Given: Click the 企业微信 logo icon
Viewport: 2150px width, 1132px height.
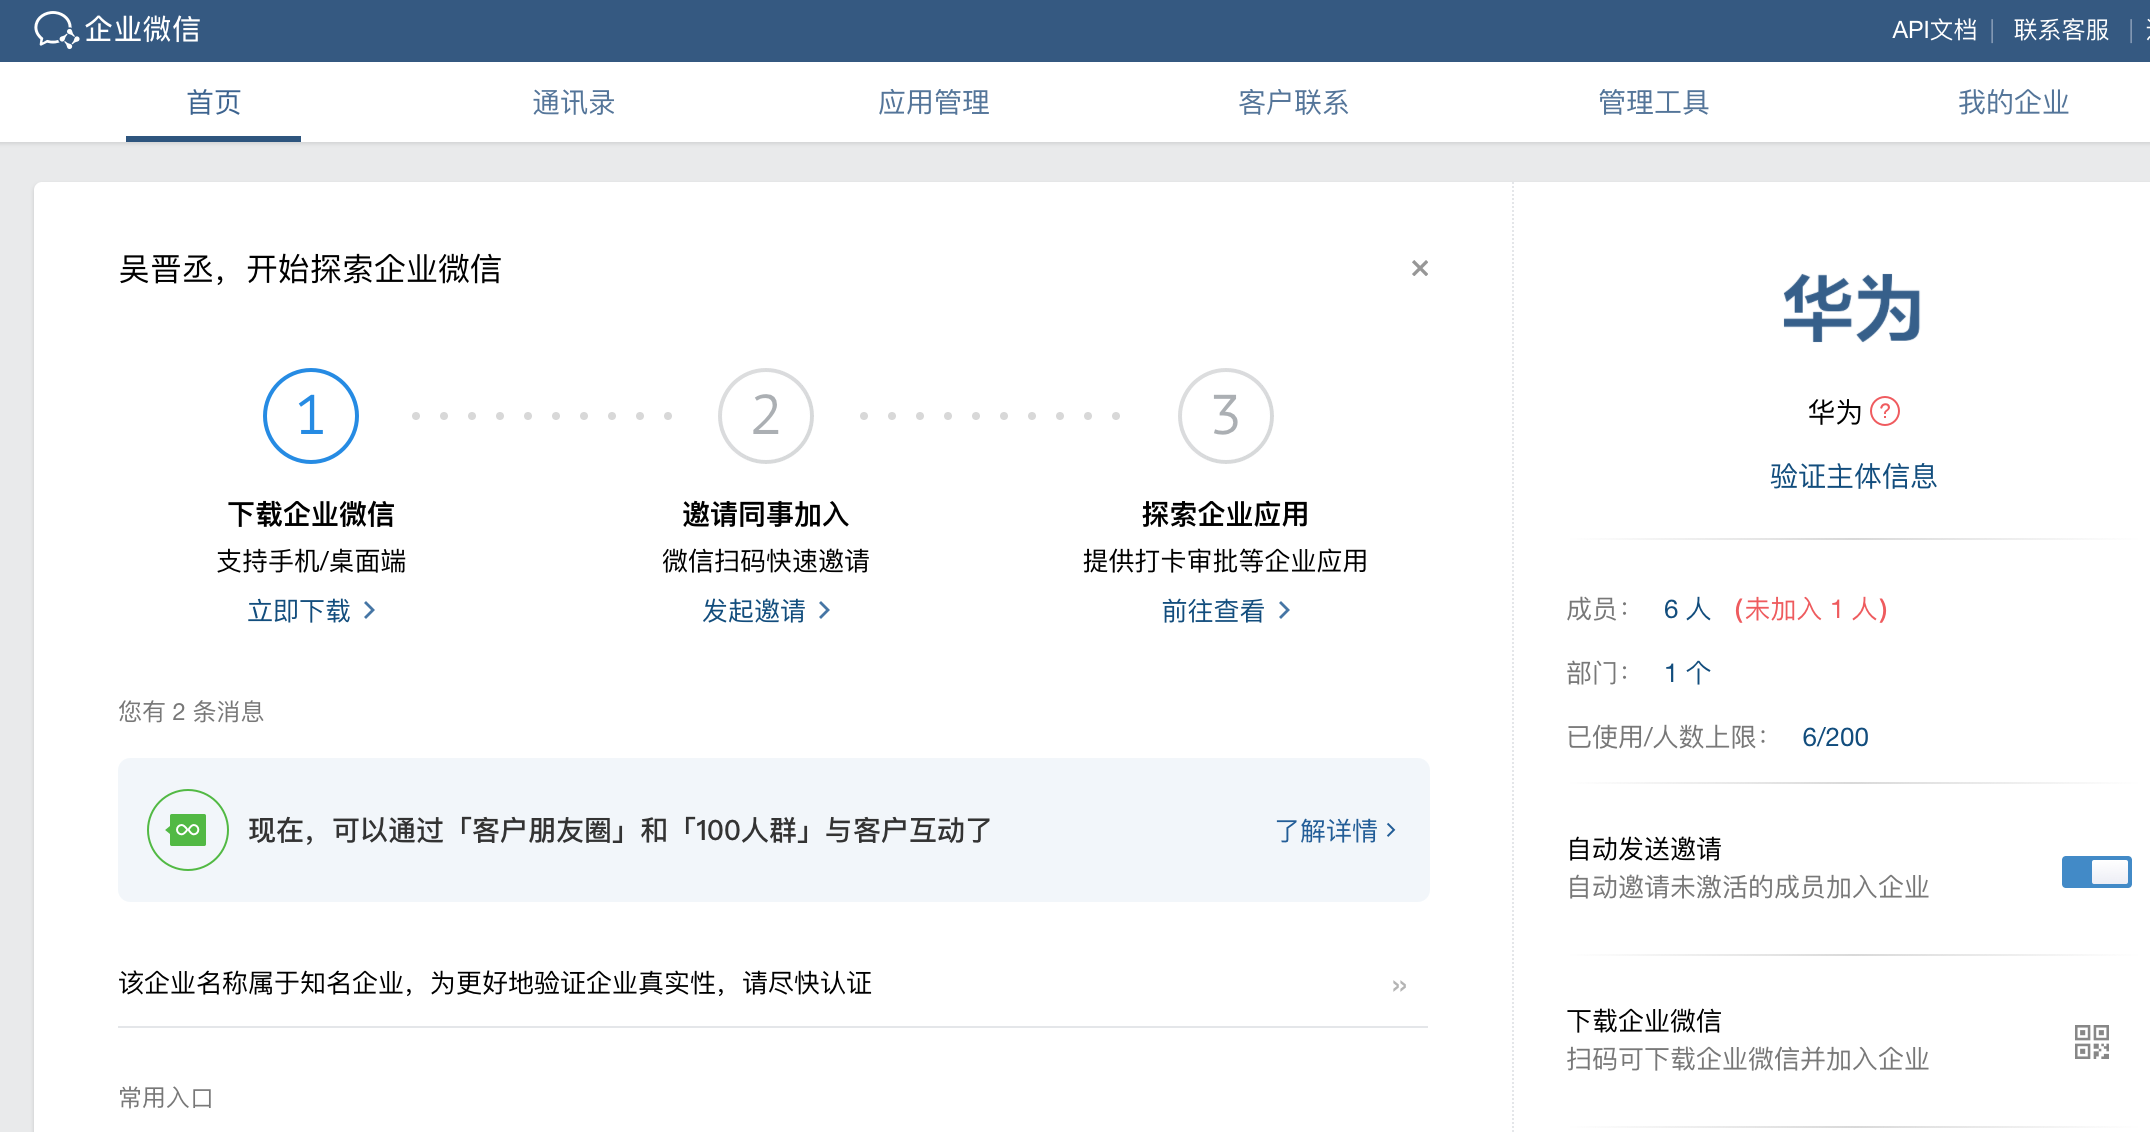Looking at the screenshot, I should (56, 30).
